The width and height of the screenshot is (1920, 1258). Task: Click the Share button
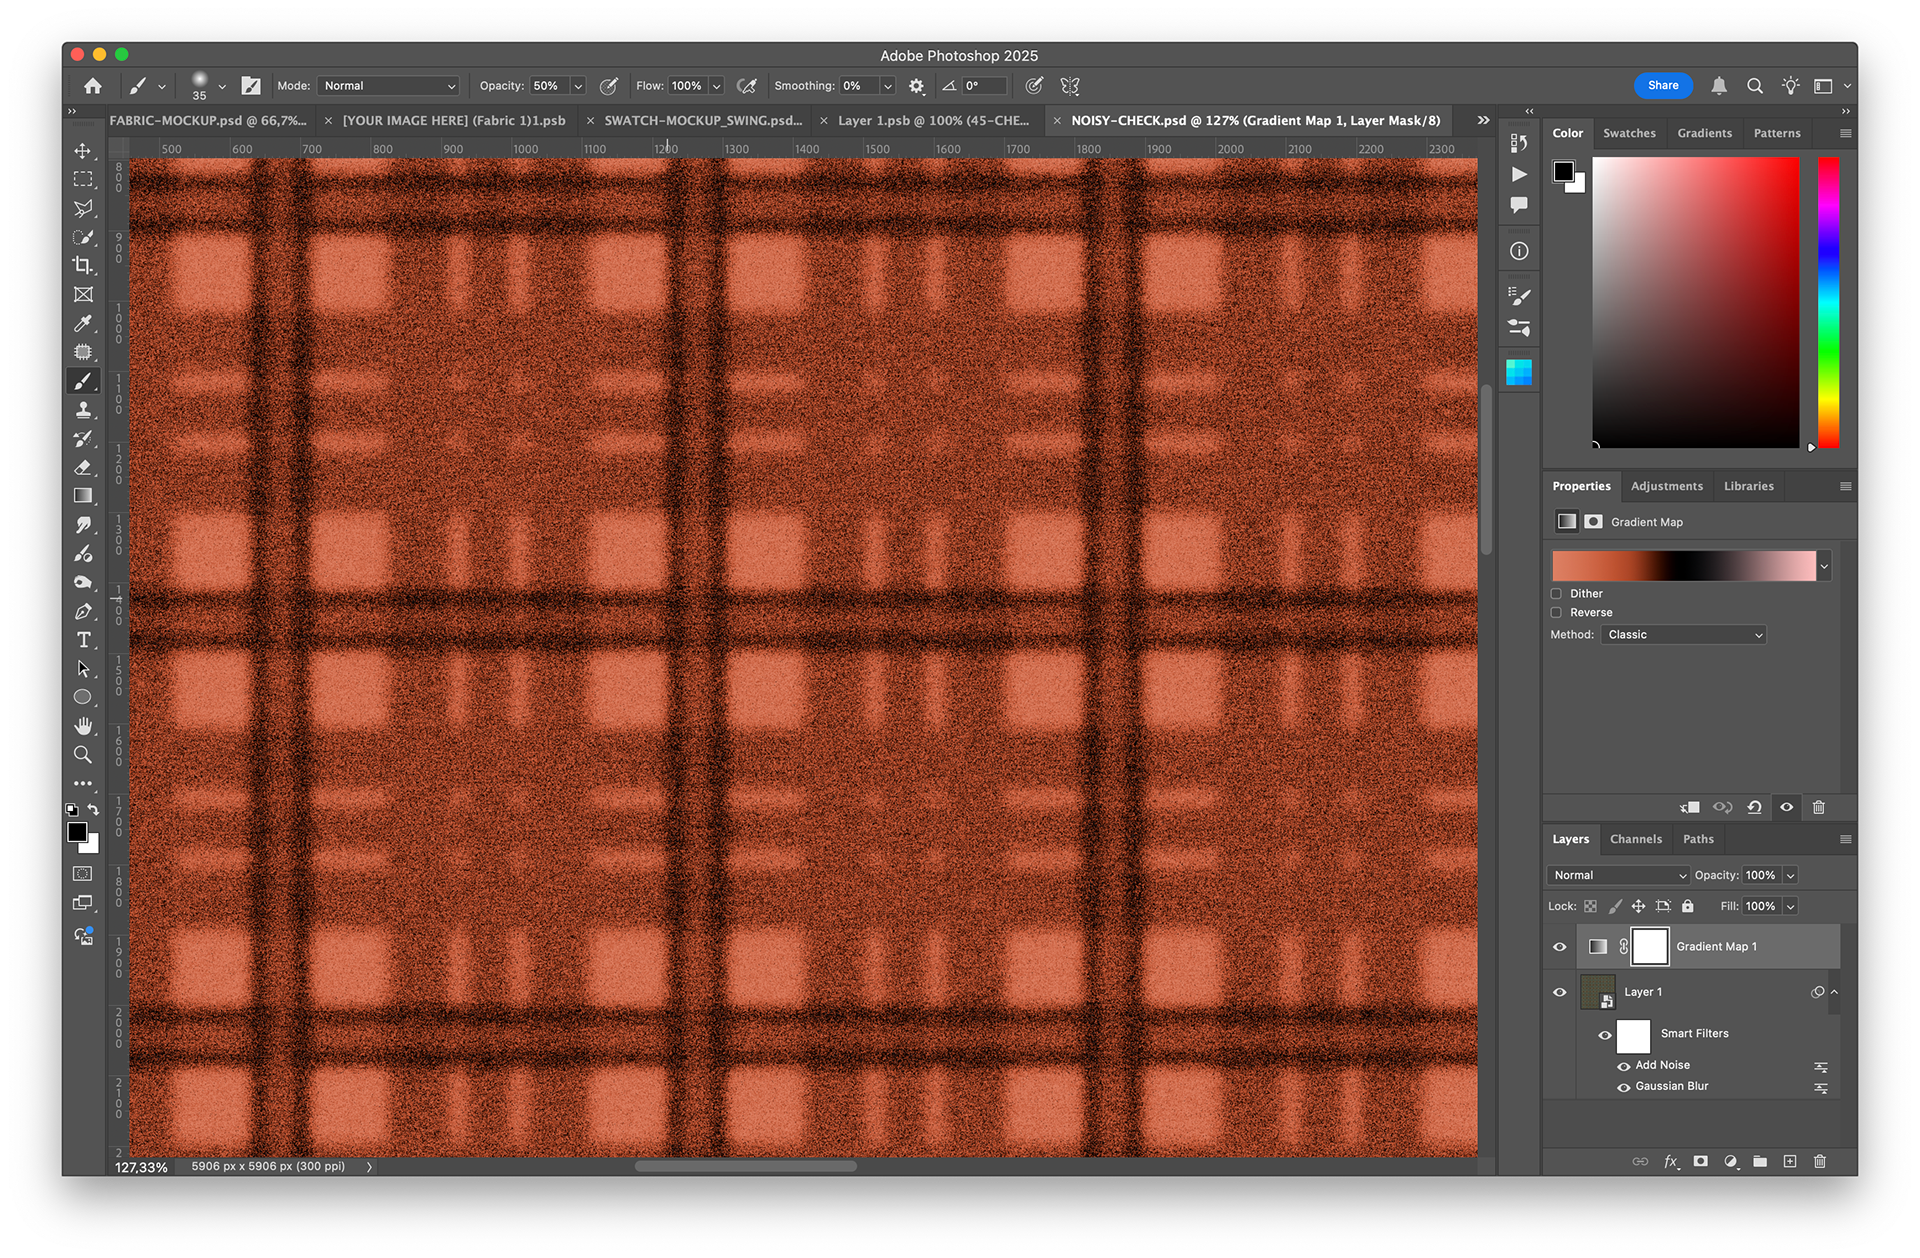1663,86
